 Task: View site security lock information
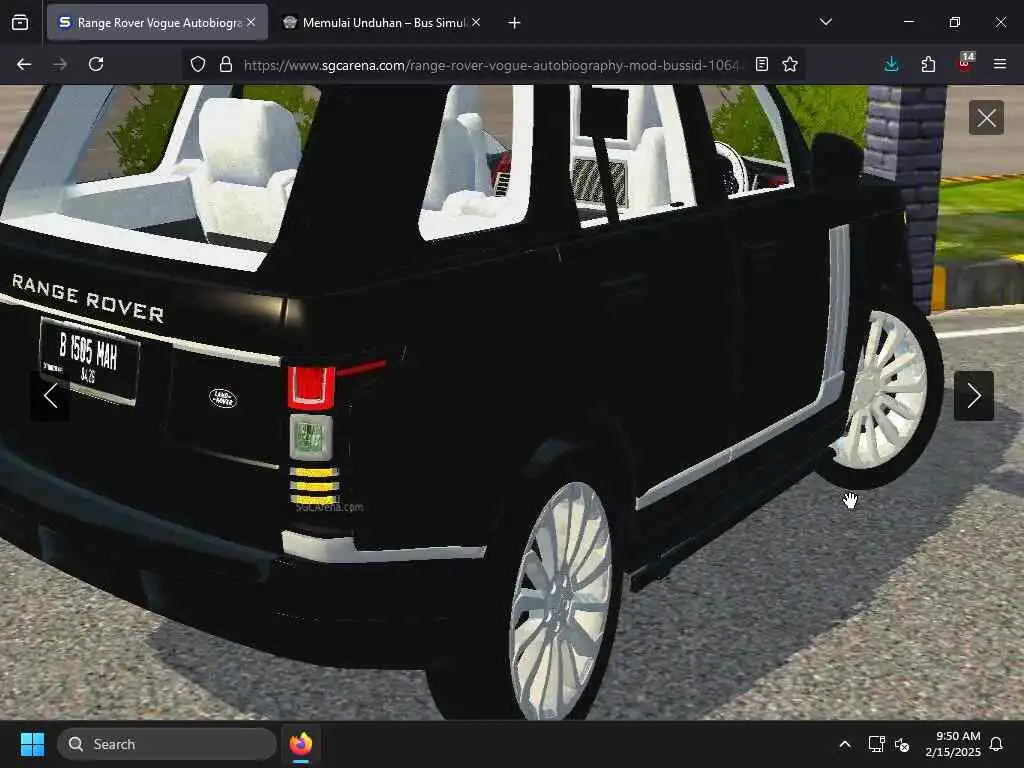[226, 64]
